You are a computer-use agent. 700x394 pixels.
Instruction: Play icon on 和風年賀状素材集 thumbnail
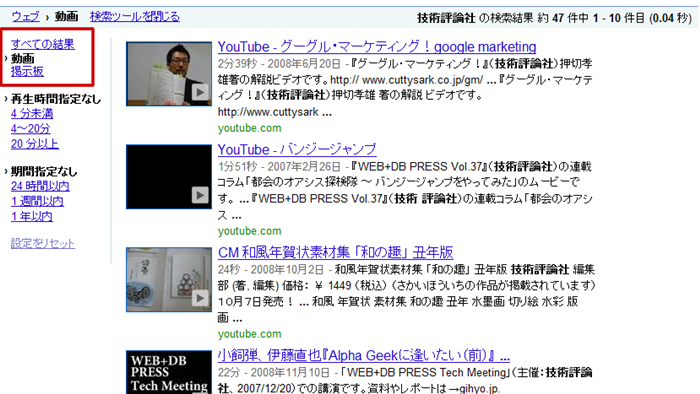tap(200, 298)
